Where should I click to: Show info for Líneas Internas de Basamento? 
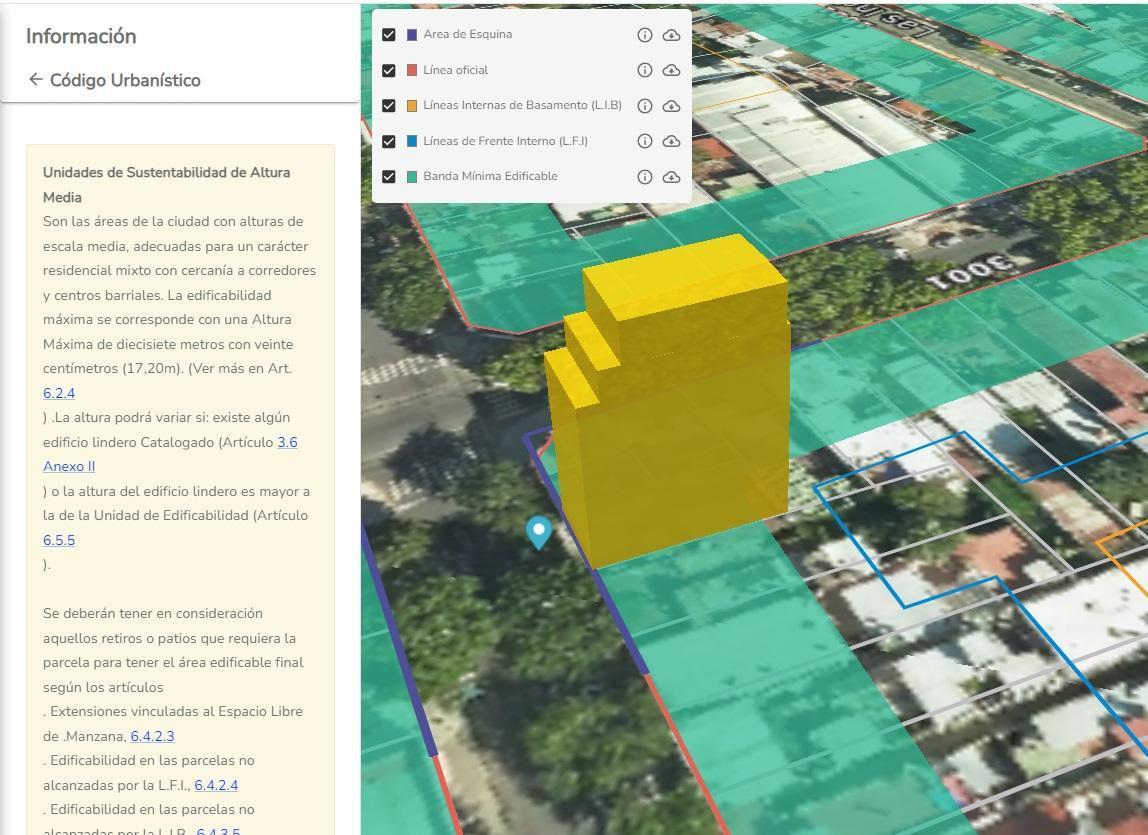click(x=644, y=105)
